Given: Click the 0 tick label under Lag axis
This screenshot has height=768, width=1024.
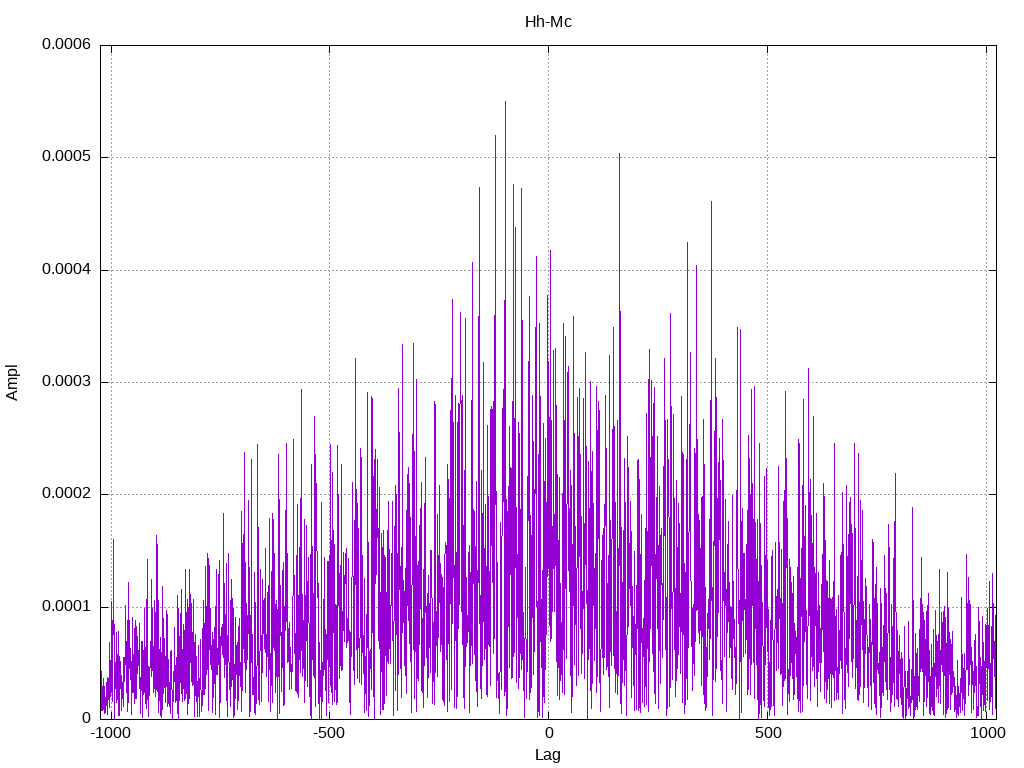Looking at the screenshot, I should click(549, 733).
